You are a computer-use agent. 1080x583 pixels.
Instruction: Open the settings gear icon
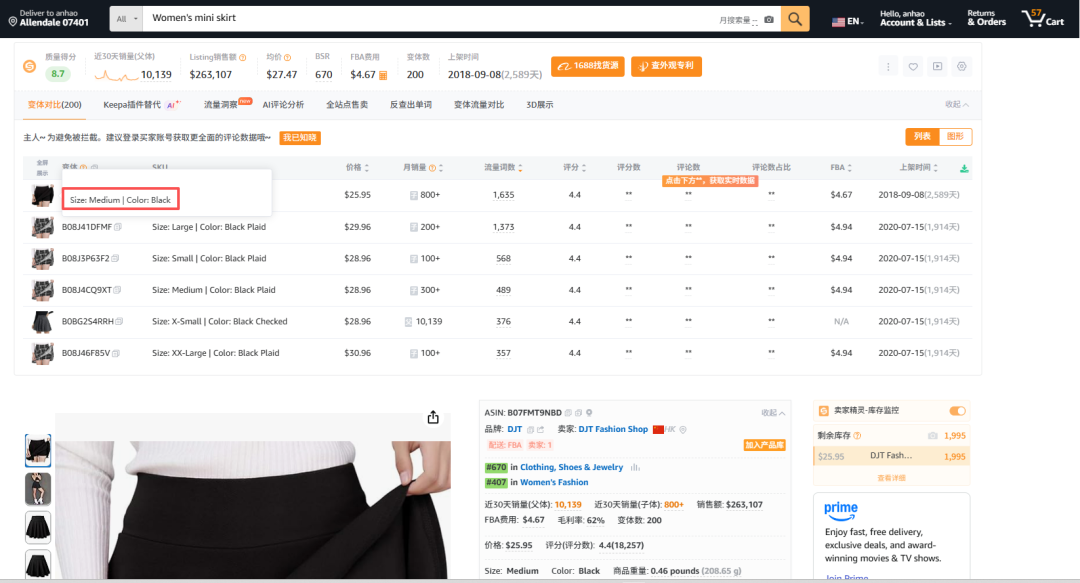click(962, 67)
